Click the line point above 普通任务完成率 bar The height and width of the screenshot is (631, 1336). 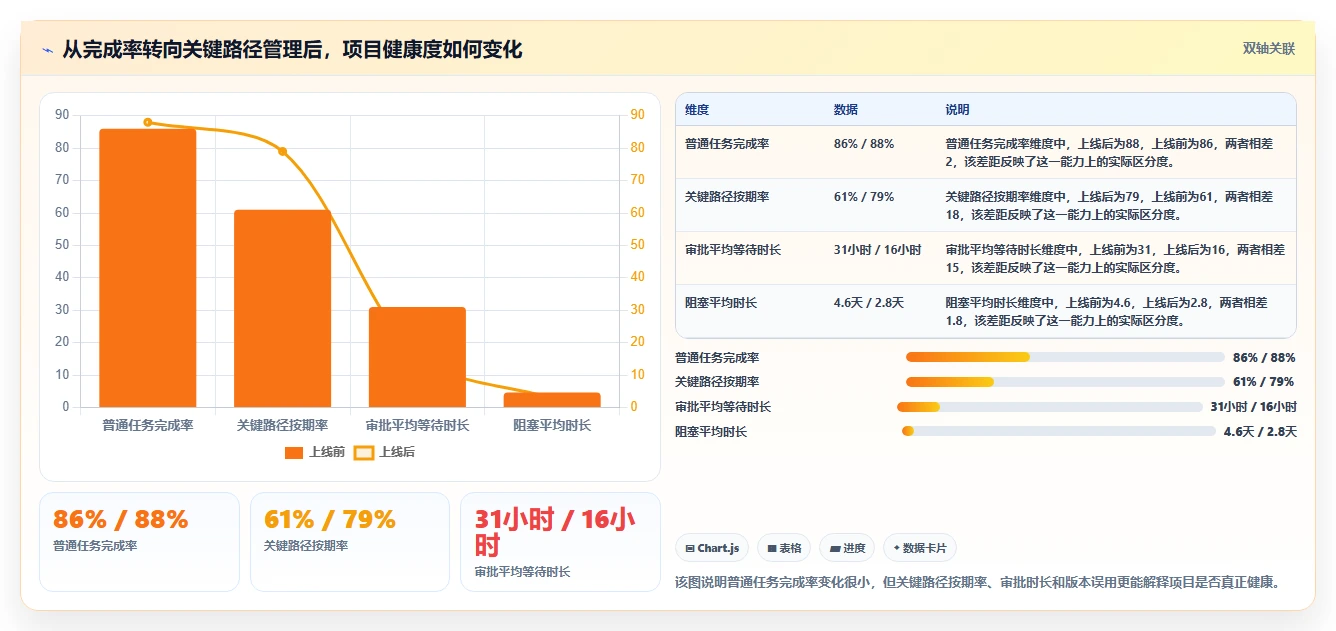tap(148, 122)
